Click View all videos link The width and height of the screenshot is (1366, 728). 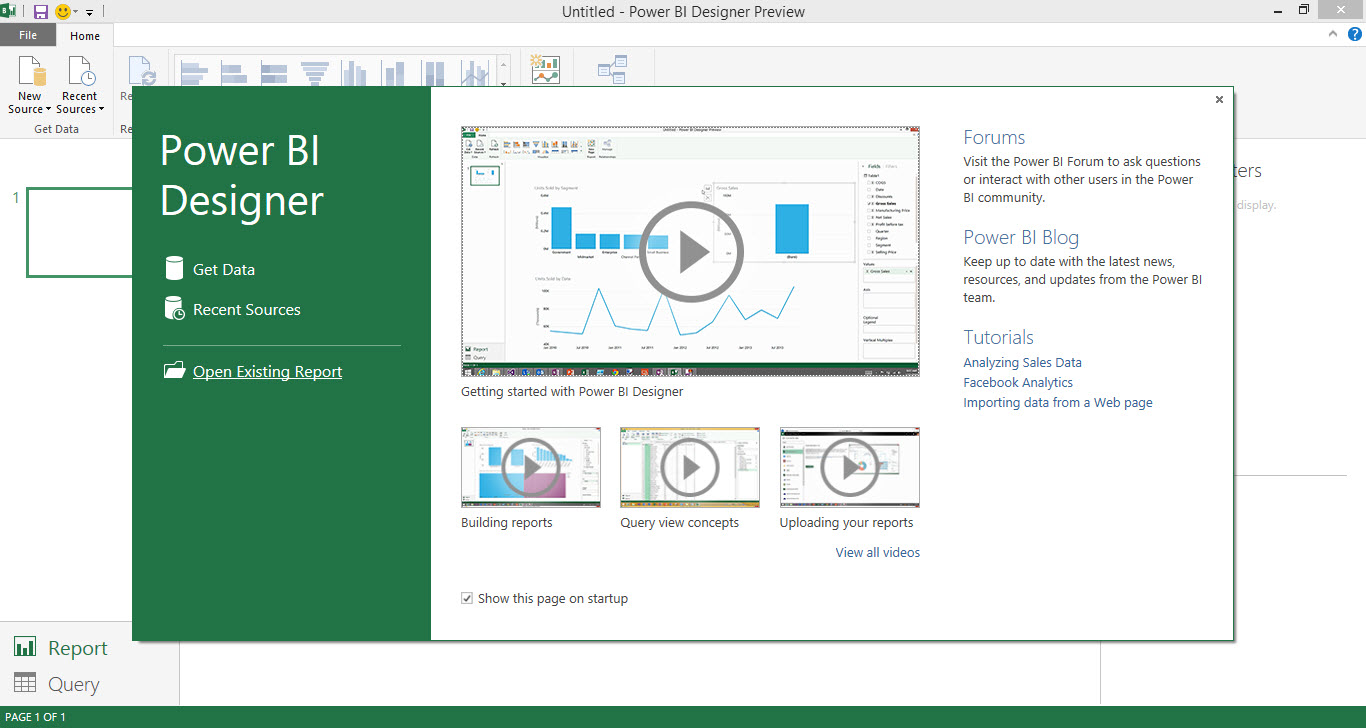point(877,552)
